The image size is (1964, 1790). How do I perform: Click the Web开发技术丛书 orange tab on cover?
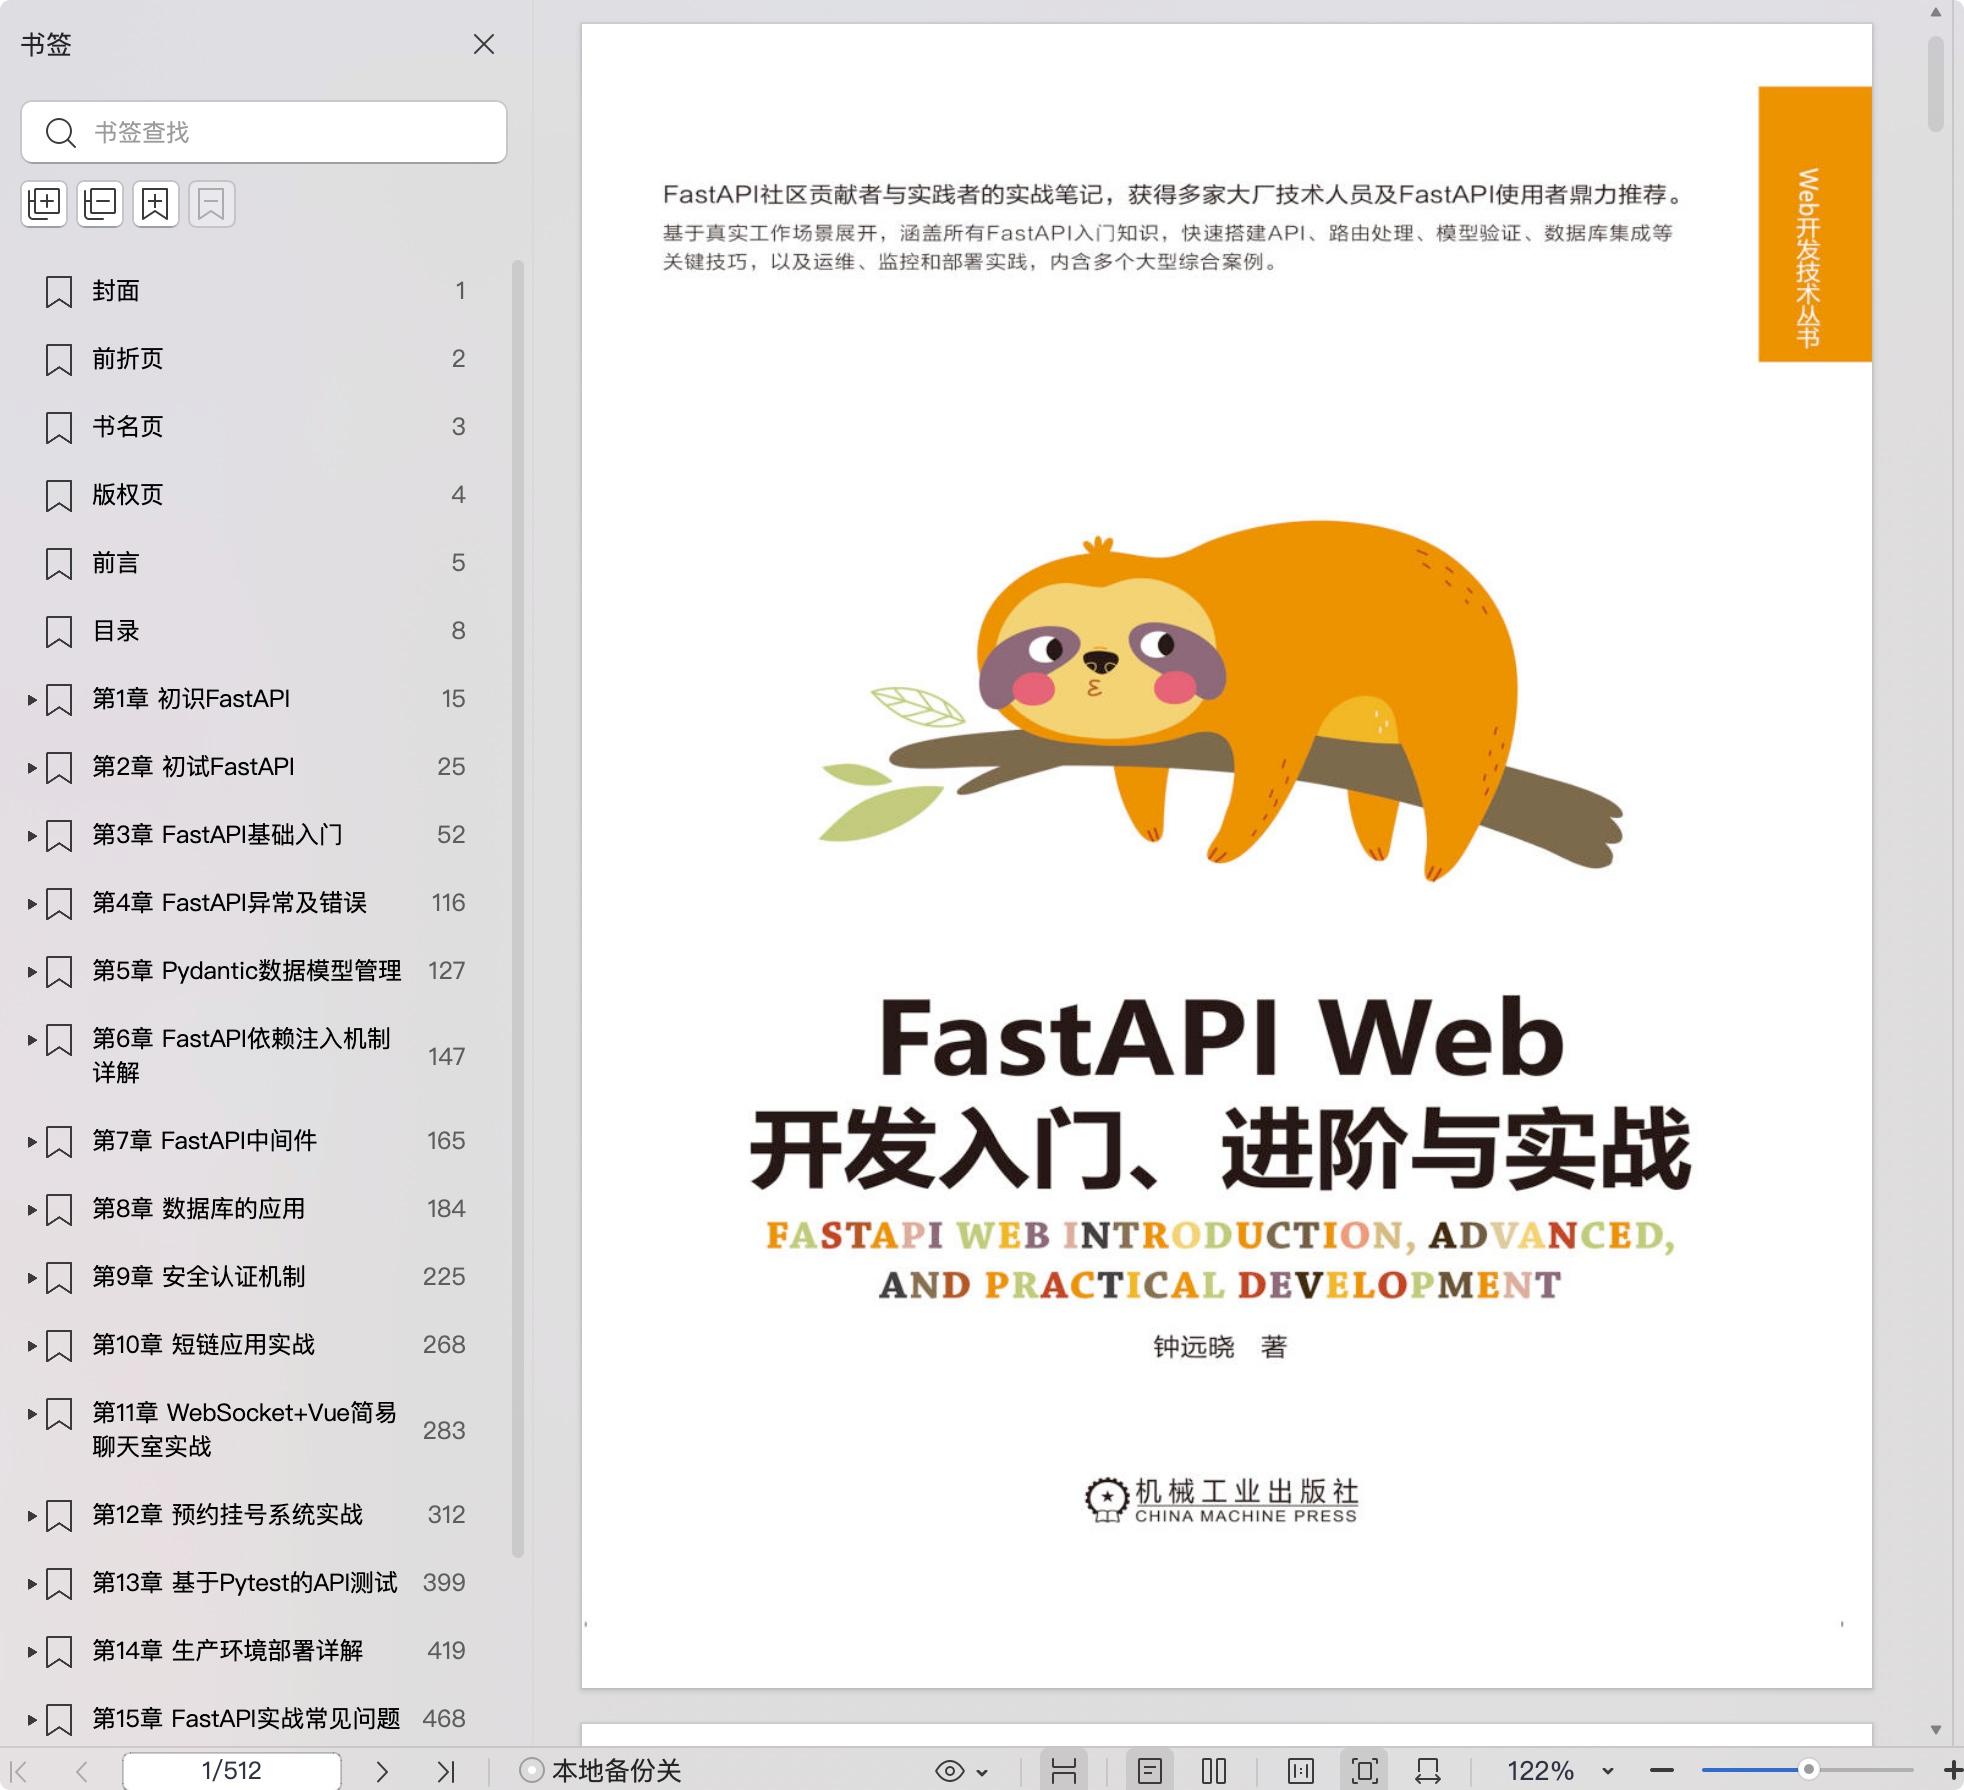tap(1815, 224)
